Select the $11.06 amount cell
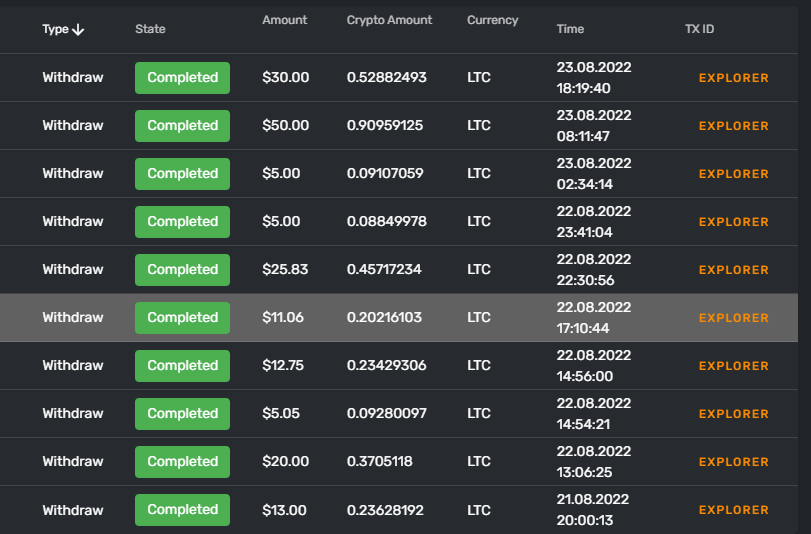The width and height of the screenshot is (811, 534). [x=283, y=318]
